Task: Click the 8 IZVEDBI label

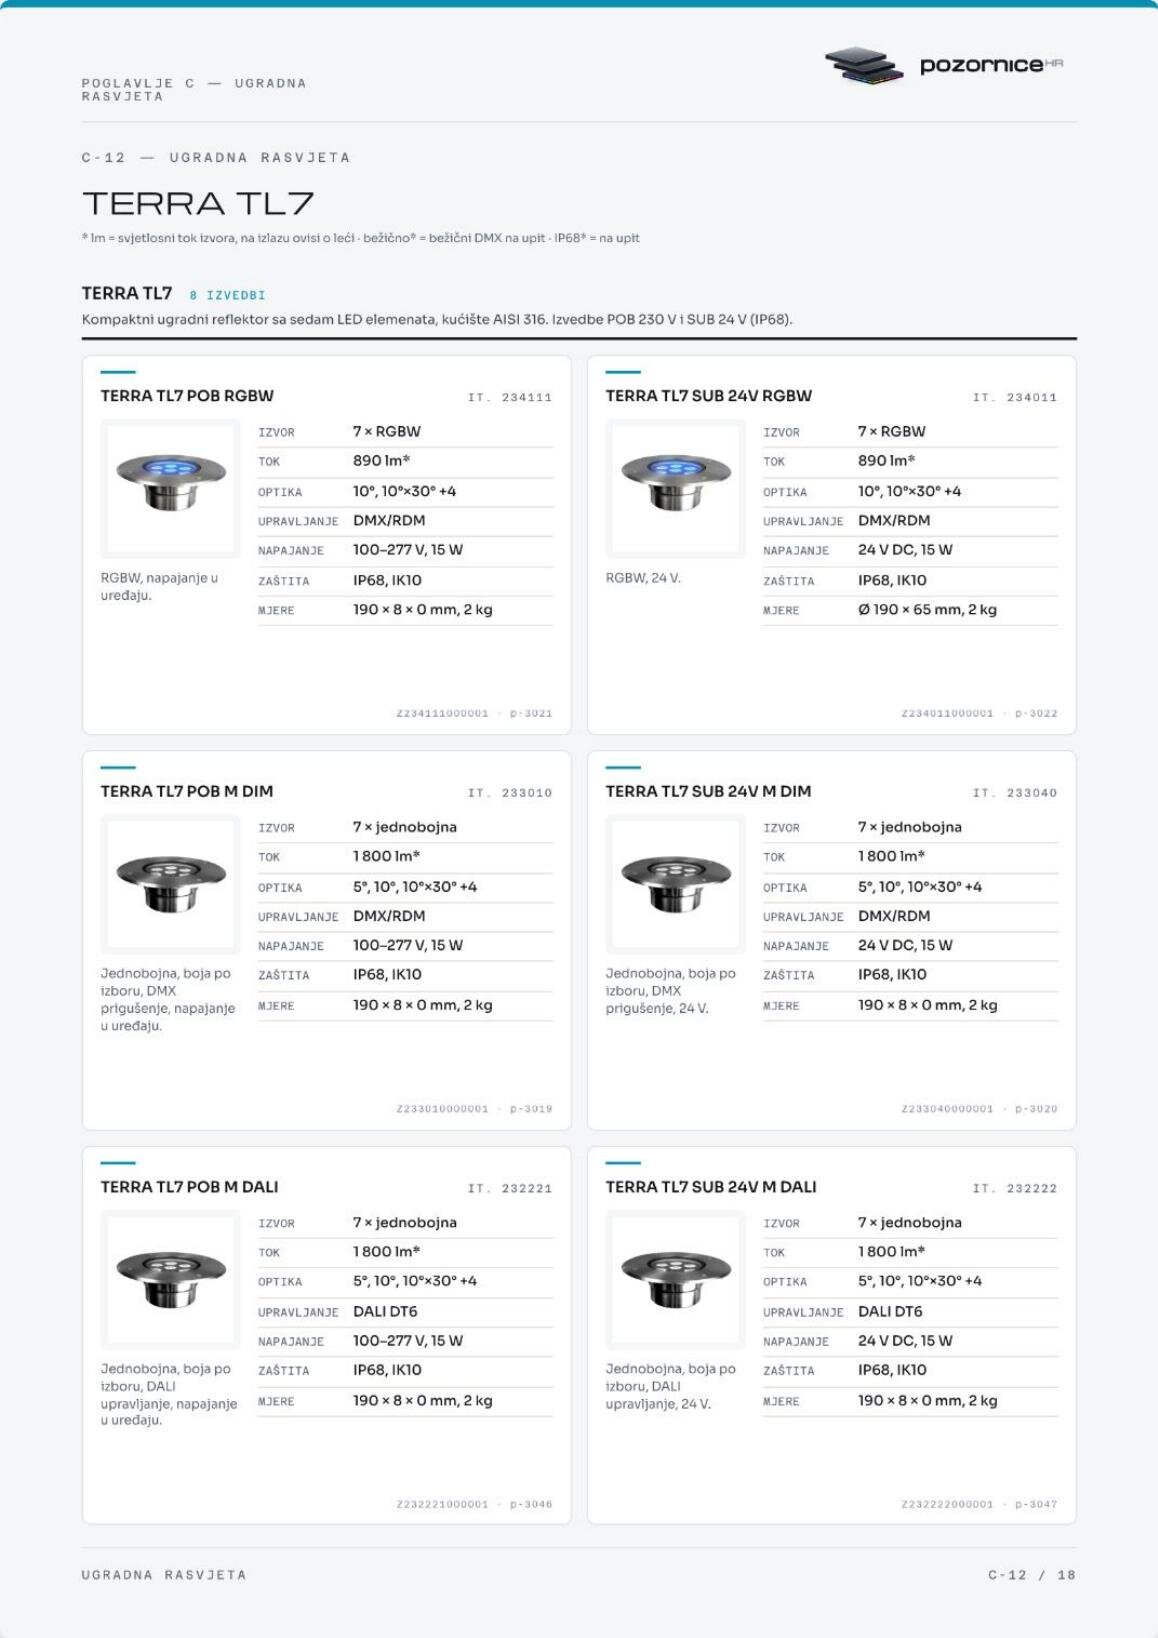Action: (227, 295)
